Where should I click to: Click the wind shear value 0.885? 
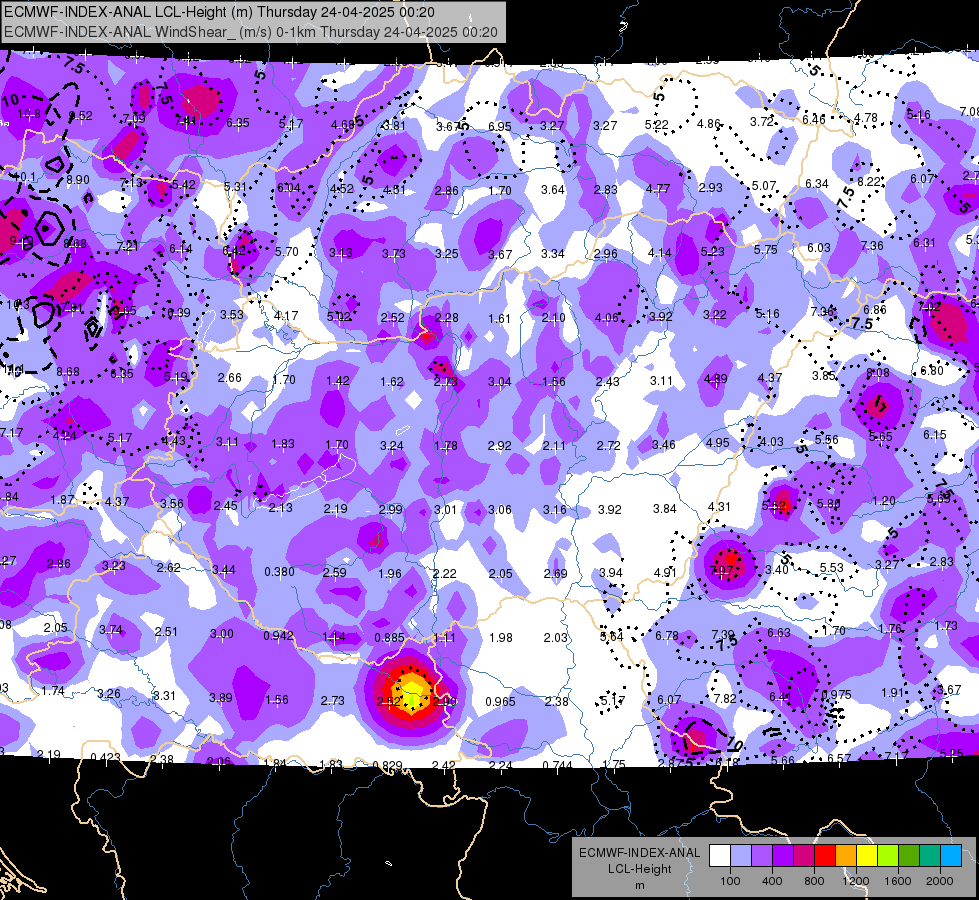tap(389, 638)
